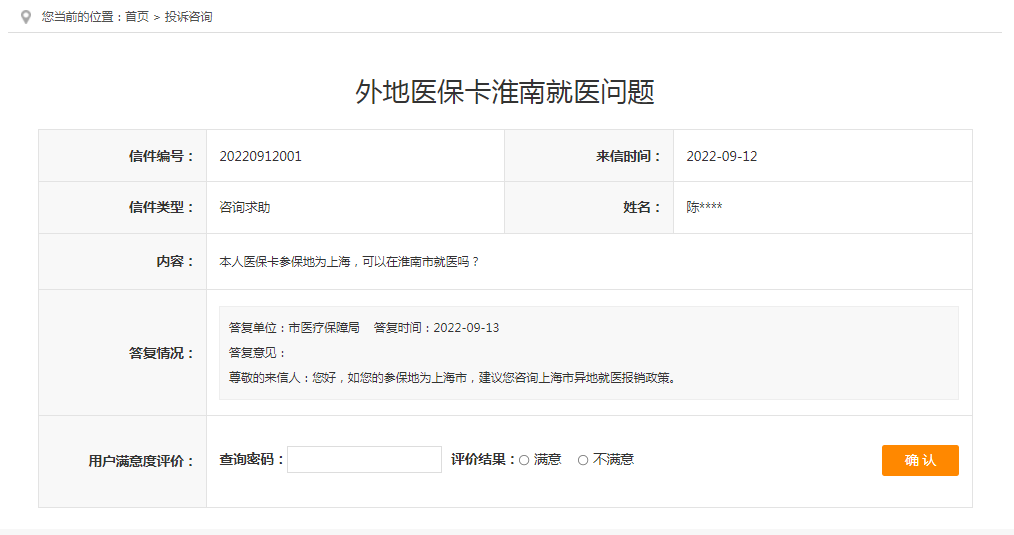The image size is (1014, 535).
Task: Choose the 不满意 radio option
Action: [x=583, y=460]
